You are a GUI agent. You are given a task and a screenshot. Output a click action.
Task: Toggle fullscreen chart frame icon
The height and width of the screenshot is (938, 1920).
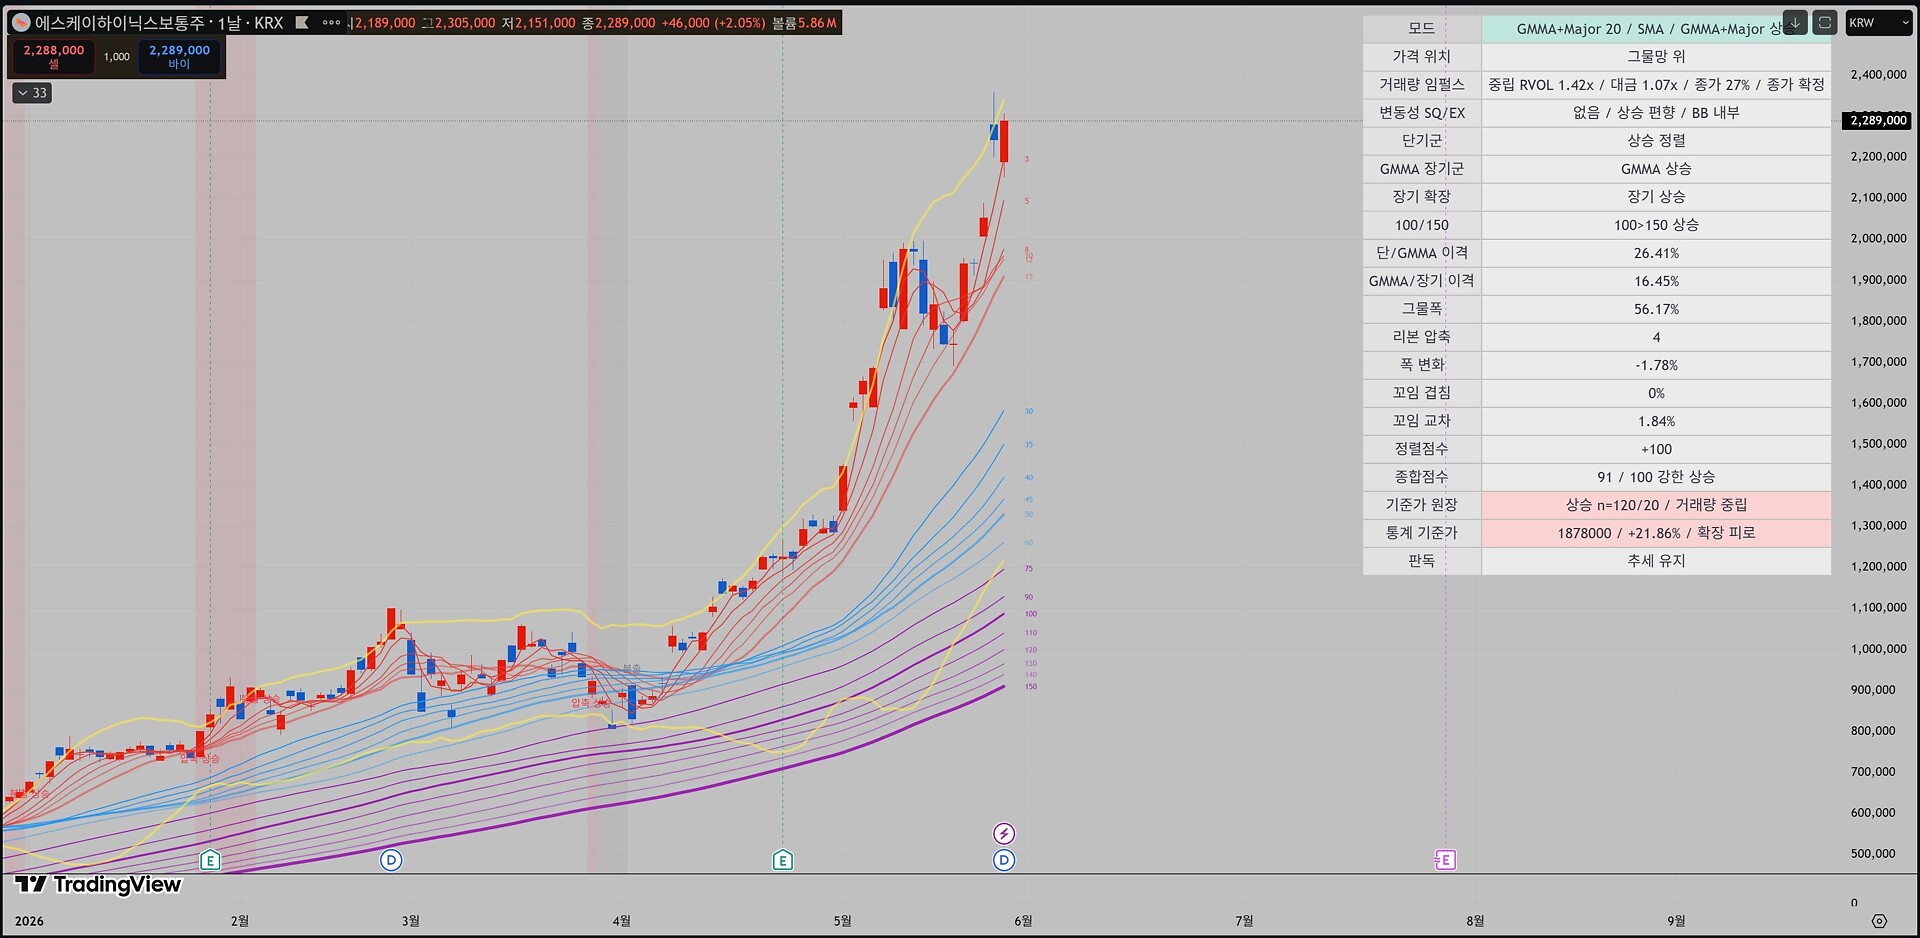tap(1825, 22)
